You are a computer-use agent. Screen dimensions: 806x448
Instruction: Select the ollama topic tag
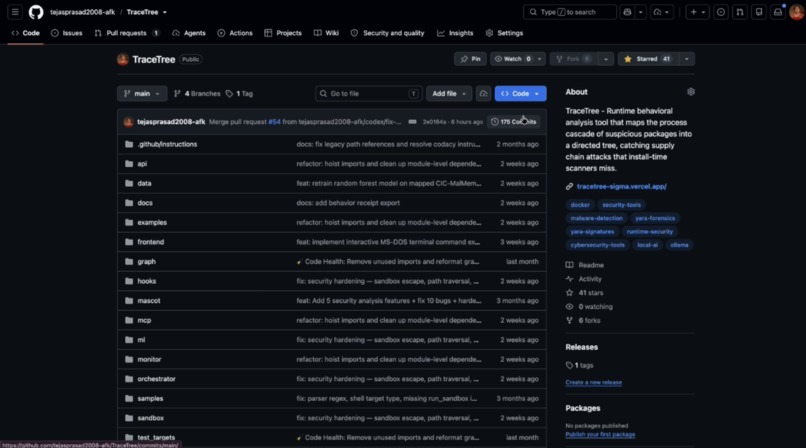[x=679, y=245]
